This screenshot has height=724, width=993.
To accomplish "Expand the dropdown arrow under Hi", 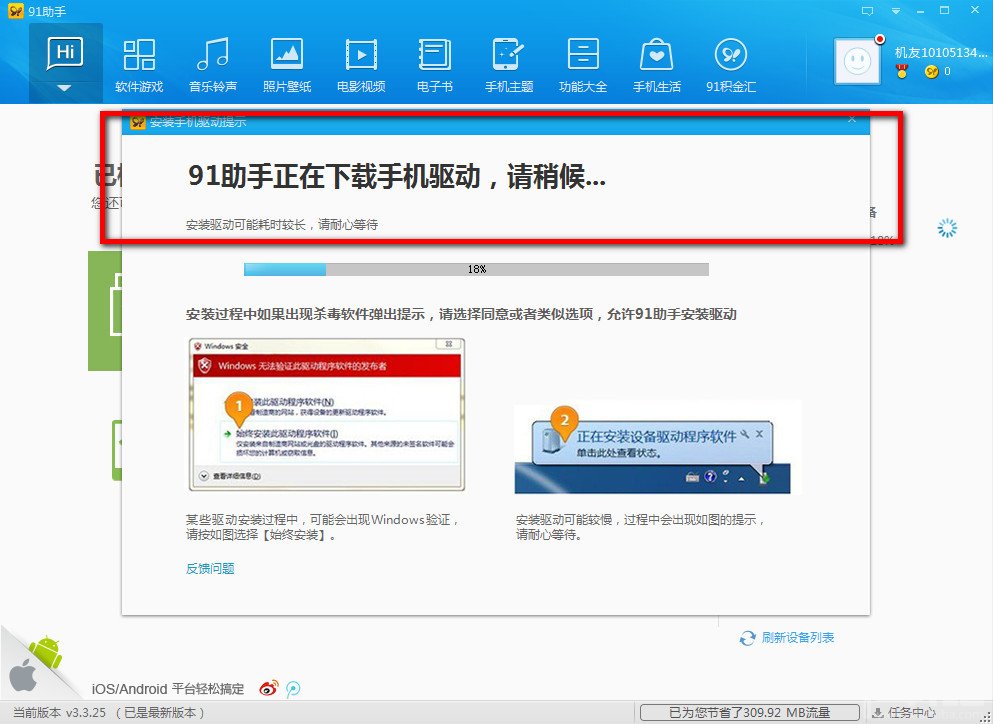I will coord(65,89).
